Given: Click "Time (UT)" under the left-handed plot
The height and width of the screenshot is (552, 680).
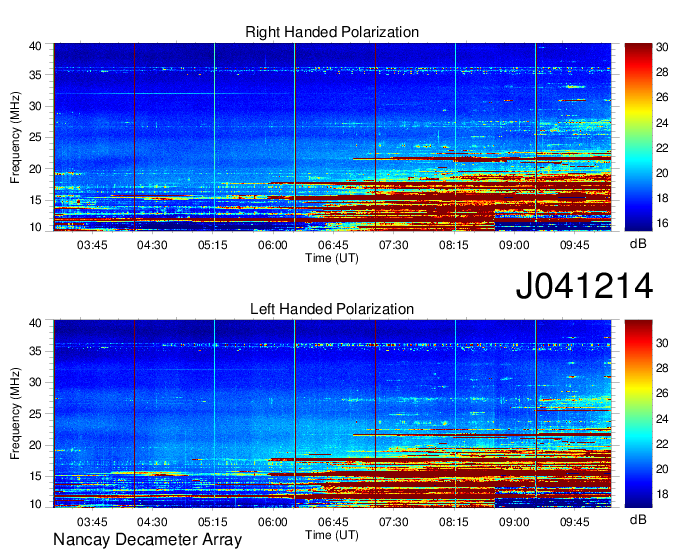Looking at the screenshot, I should click(332, 535).
